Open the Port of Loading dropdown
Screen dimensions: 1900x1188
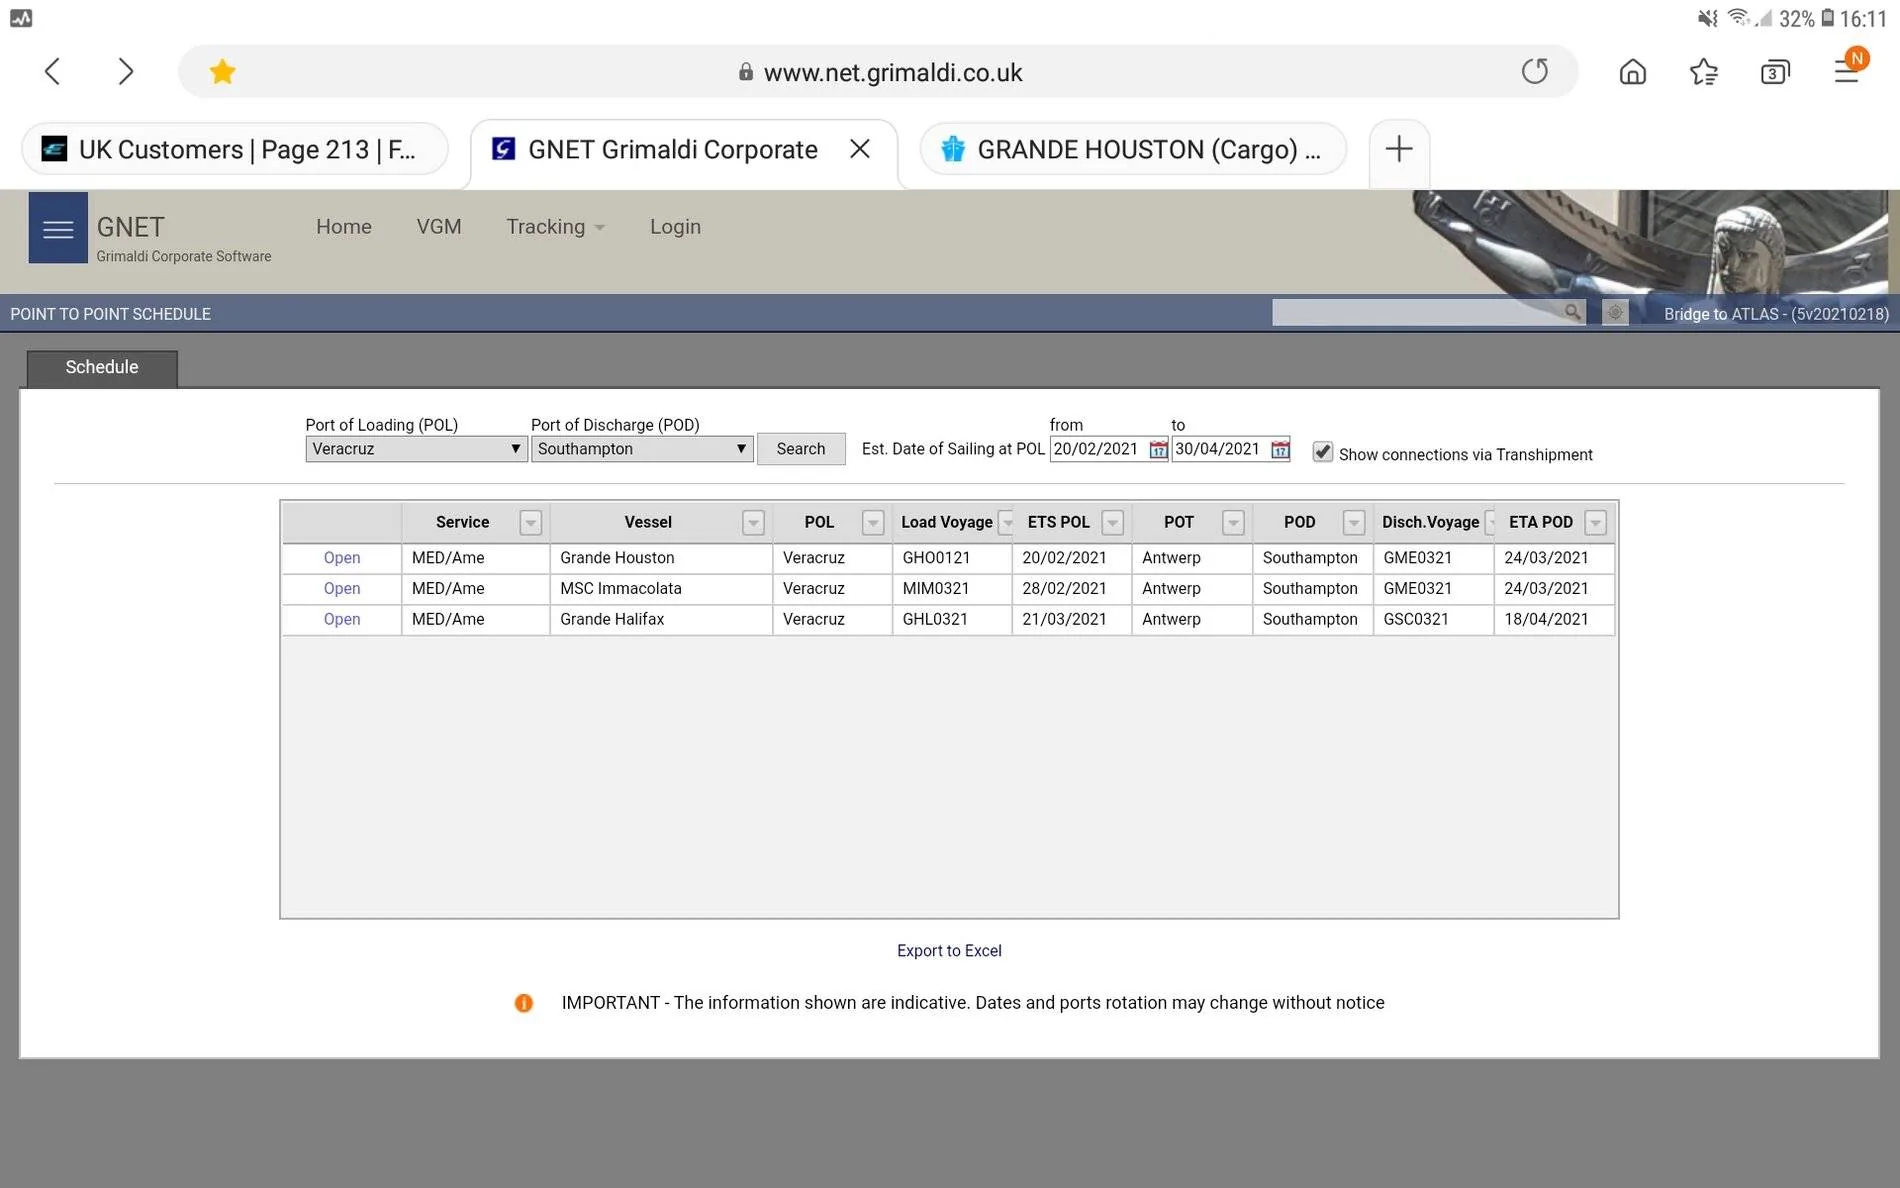click(416, 449)
